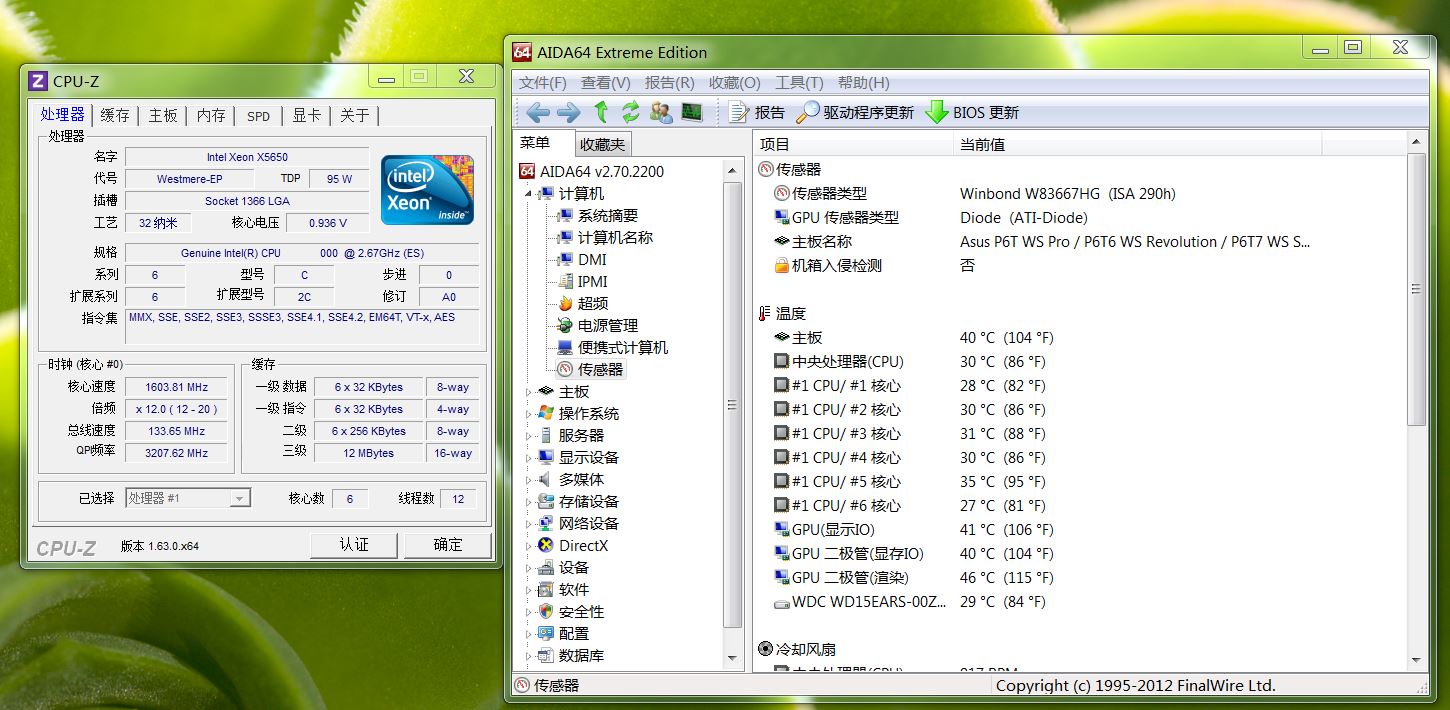The width and height of the screenshot is (1450, 710).
Task: Collapse the 计算机 tree node
Action: (529, 193)
